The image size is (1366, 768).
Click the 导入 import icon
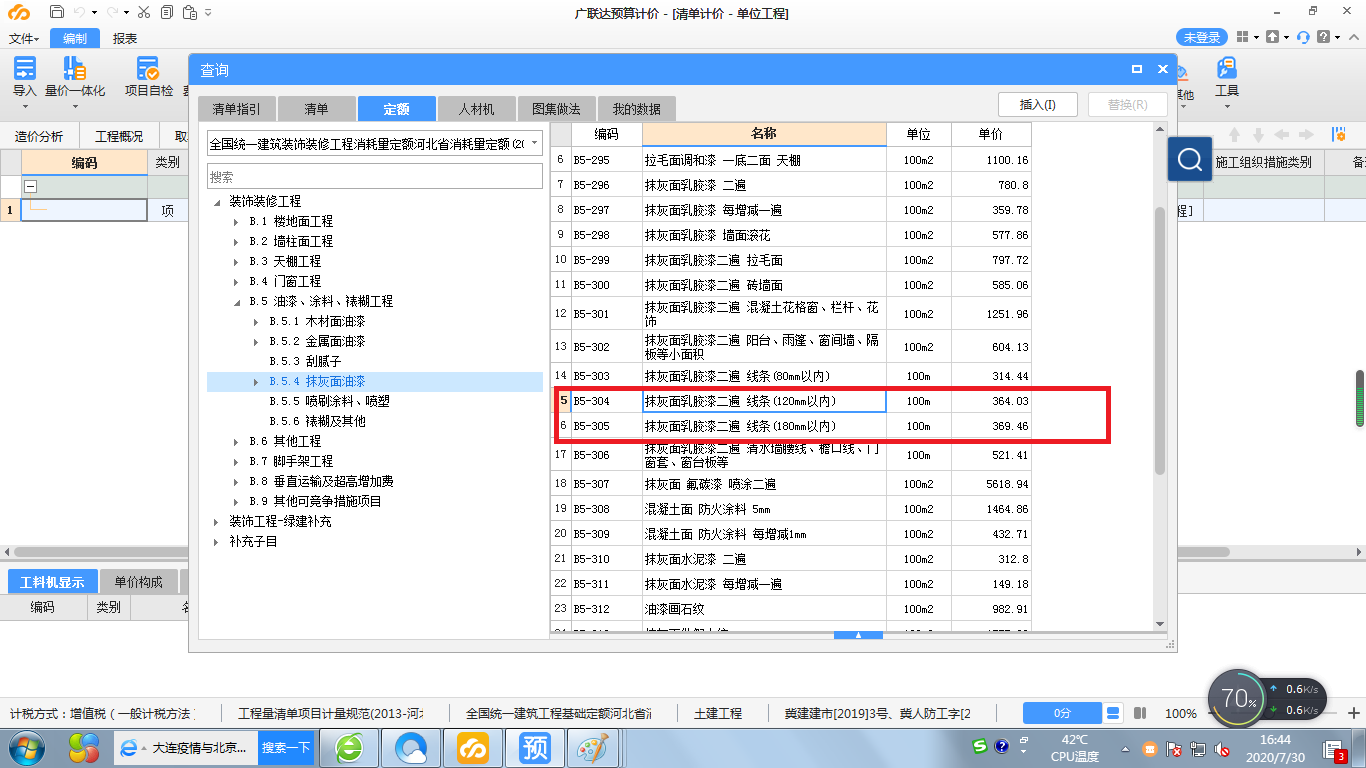coord(24,68)
